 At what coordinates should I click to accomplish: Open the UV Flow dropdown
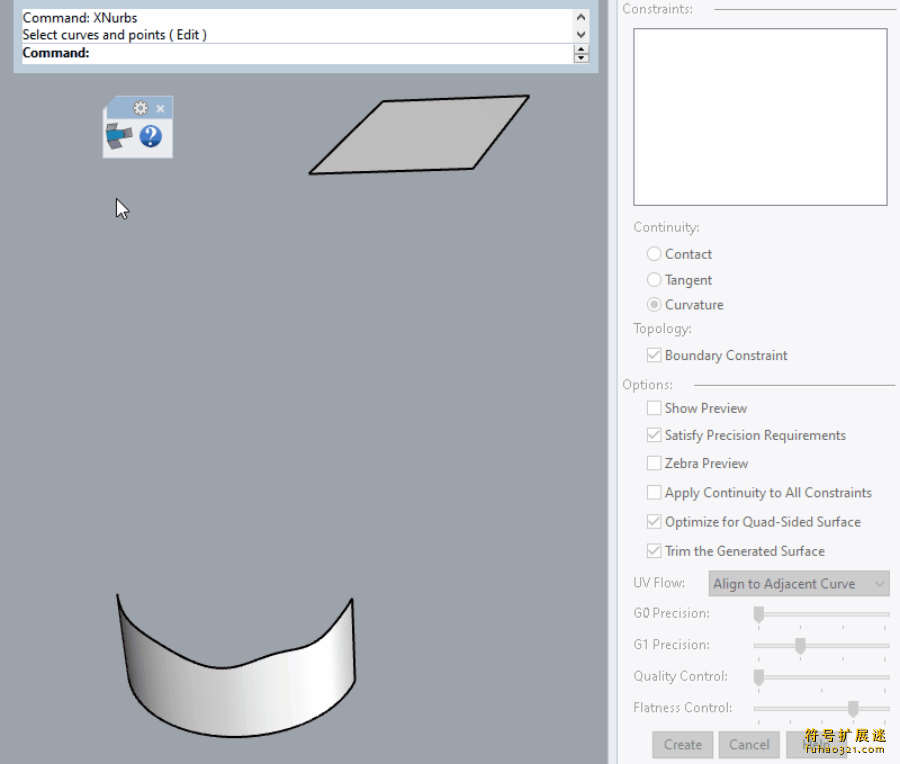[x=798, y=583]
